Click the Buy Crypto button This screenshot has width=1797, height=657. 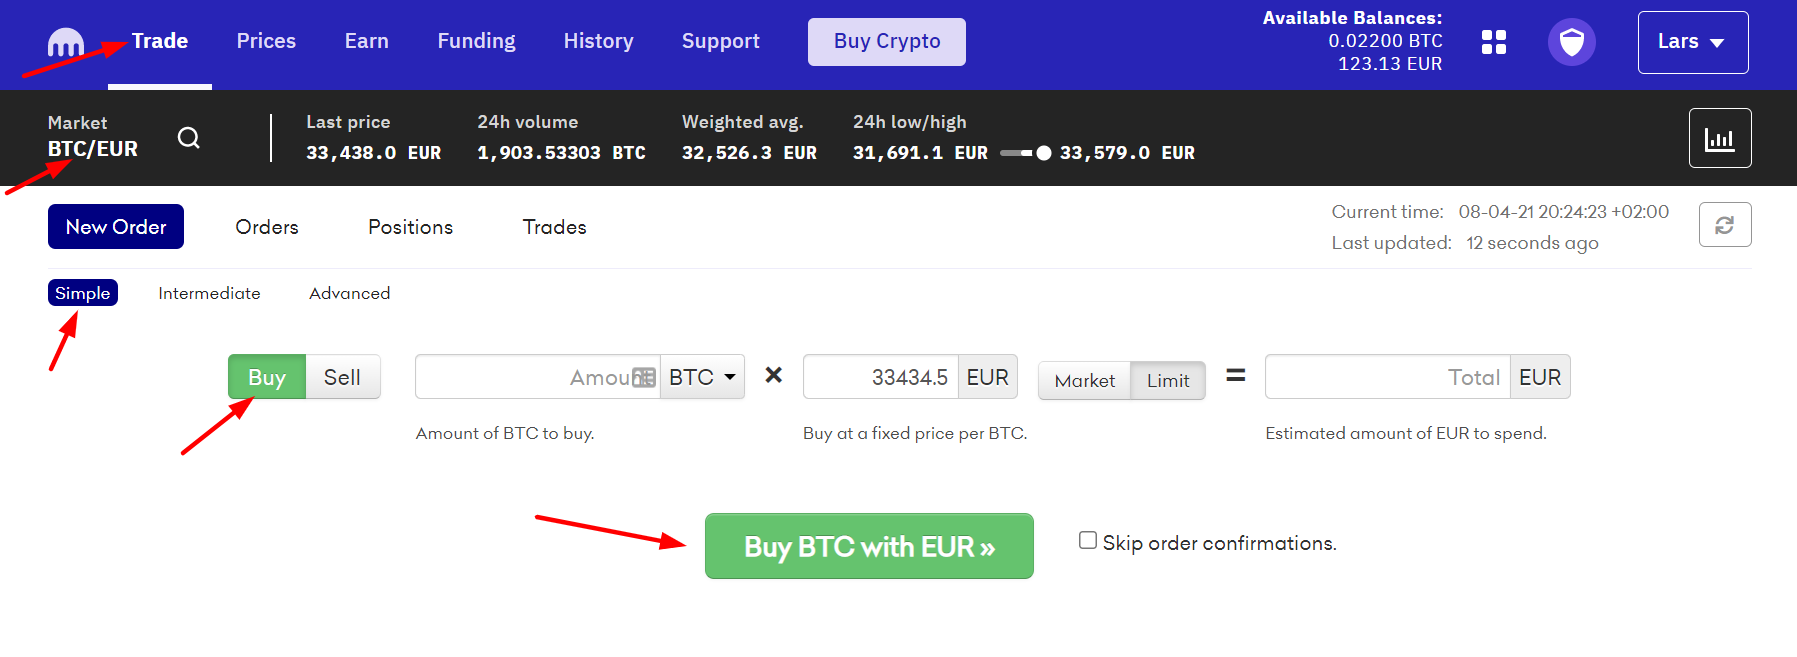[887, 42]
